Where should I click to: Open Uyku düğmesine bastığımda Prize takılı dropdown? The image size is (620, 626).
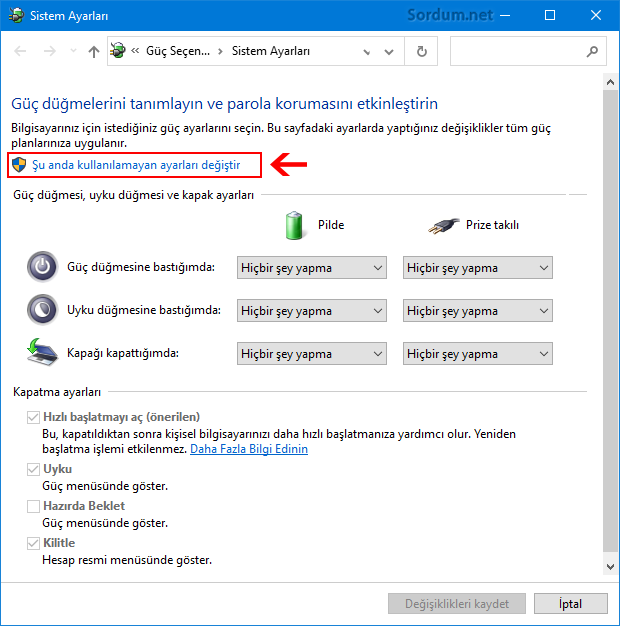pos(478,311)
